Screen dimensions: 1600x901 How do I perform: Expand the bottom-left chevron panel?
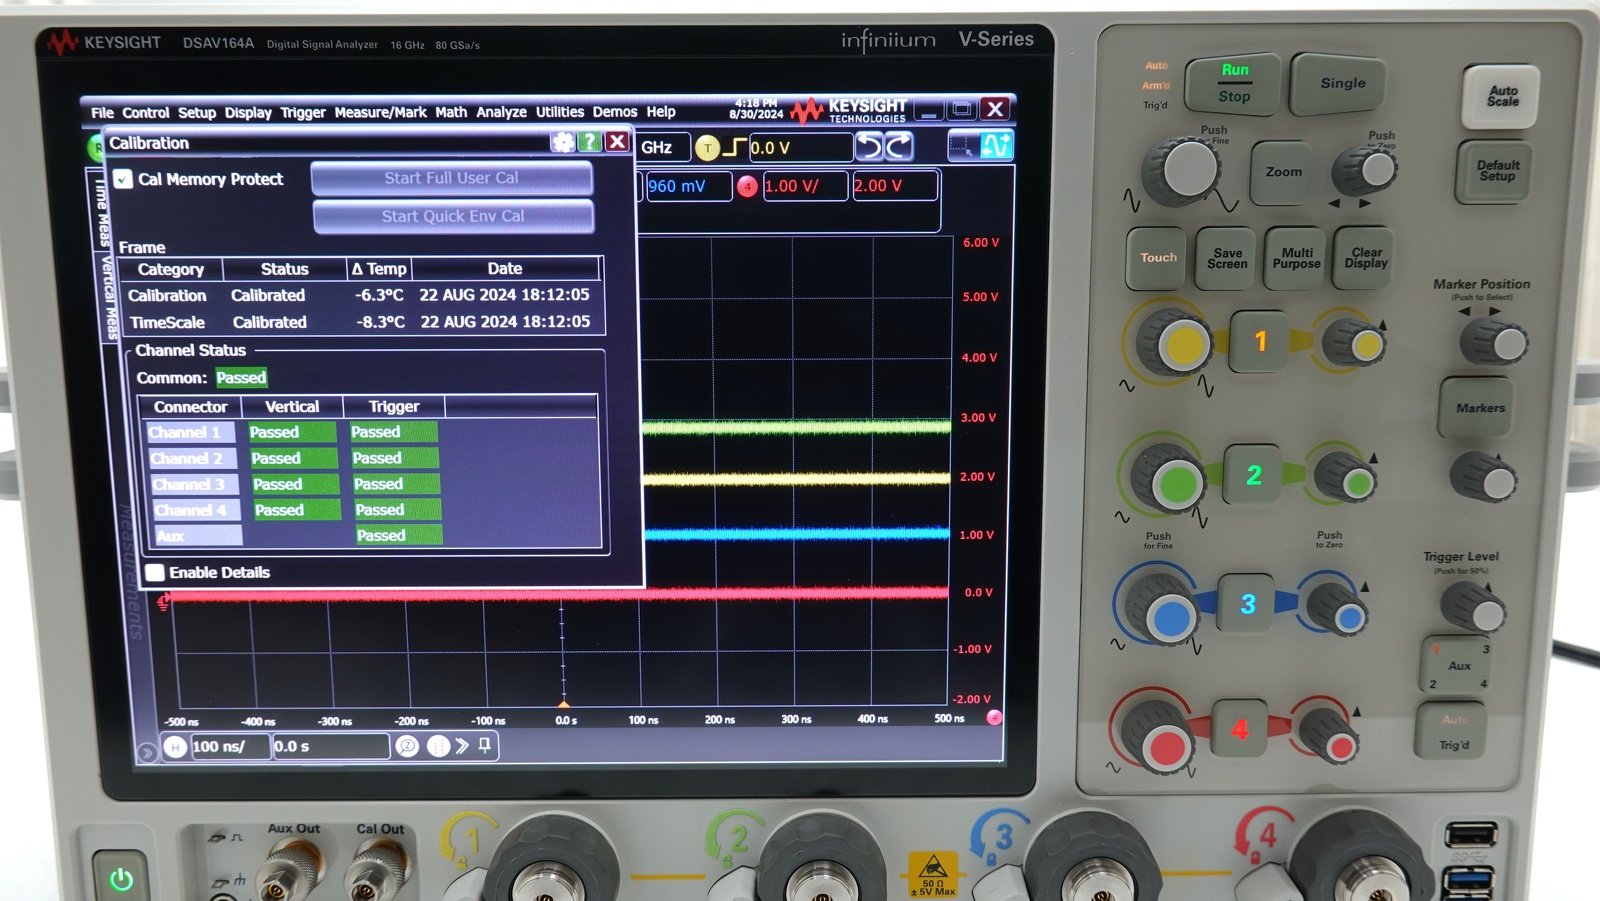[146, 752]
